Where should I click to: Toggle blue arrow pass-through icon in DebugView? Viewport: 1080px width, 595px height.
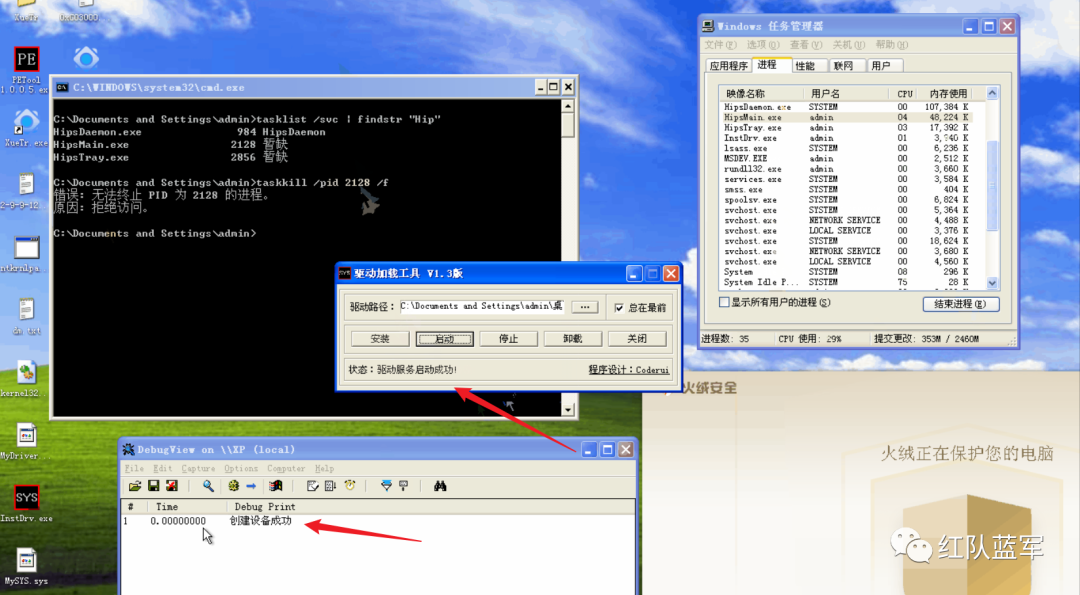click(x=251, y=486)
